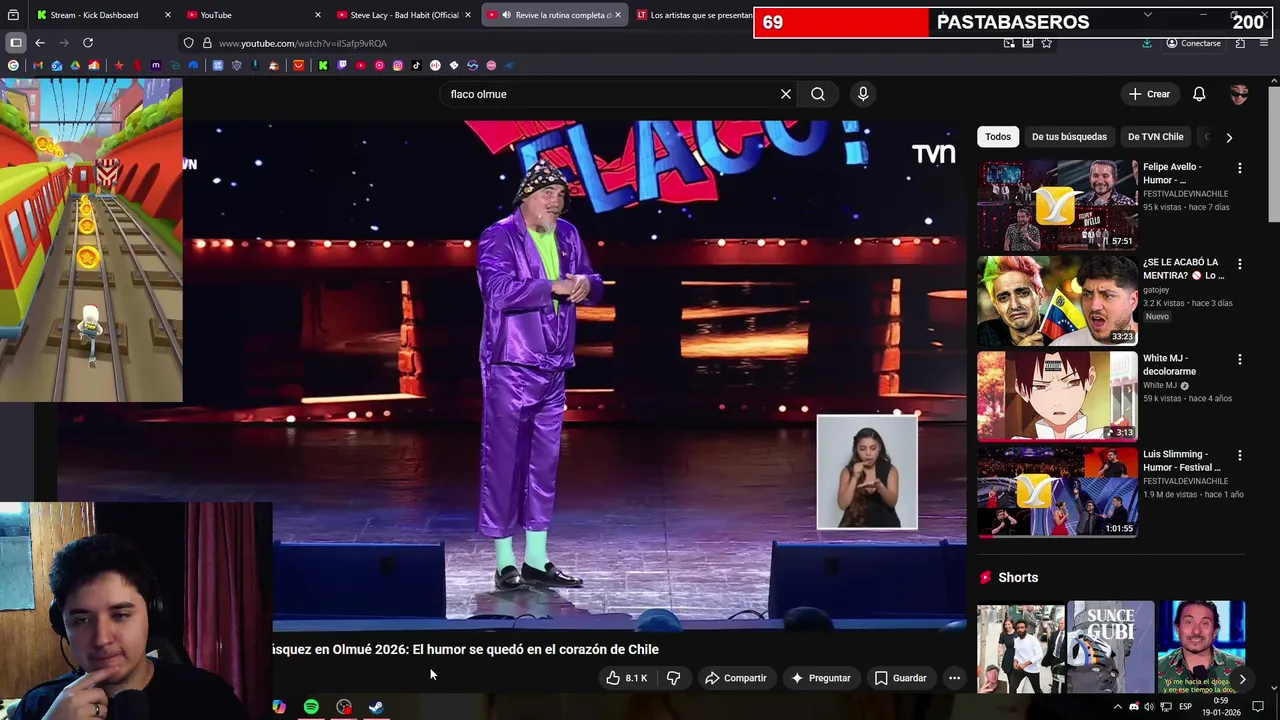This screenshot has width=1280, height=720.
Task: Reload the current YouTube page
Action: 88,43
